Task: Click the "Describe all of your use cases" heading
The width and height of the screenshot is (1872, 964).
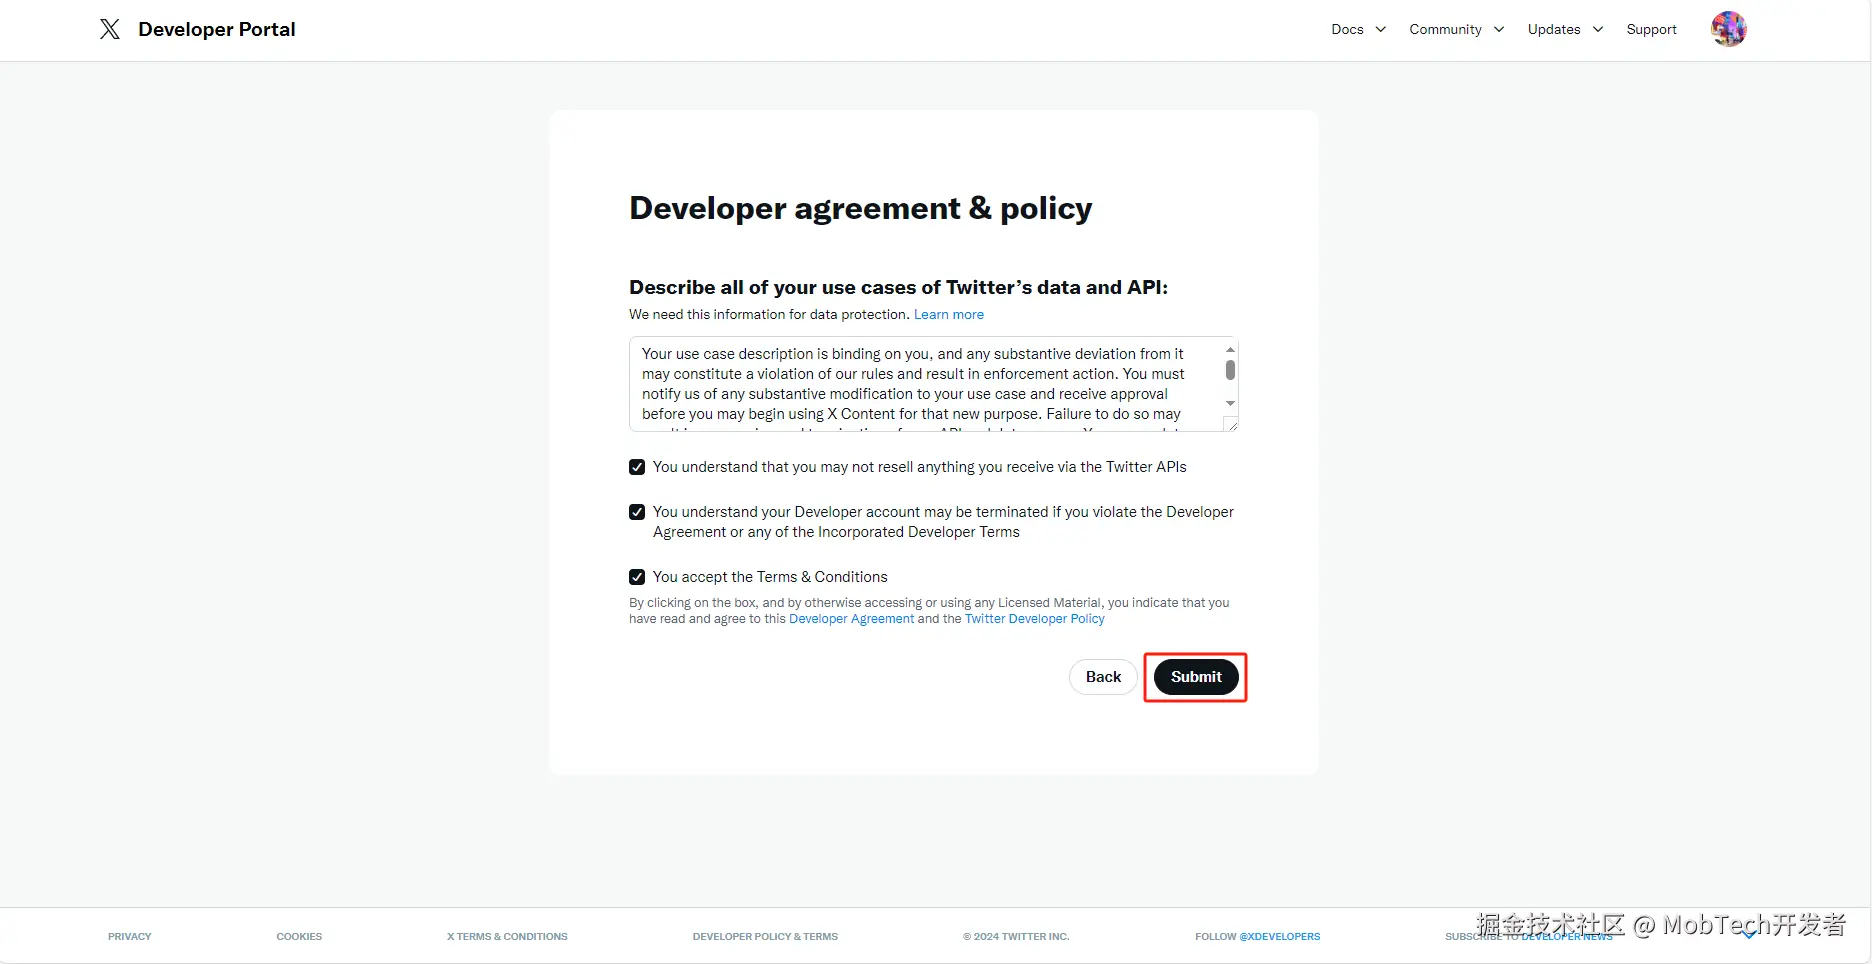Action: point(898,288)
